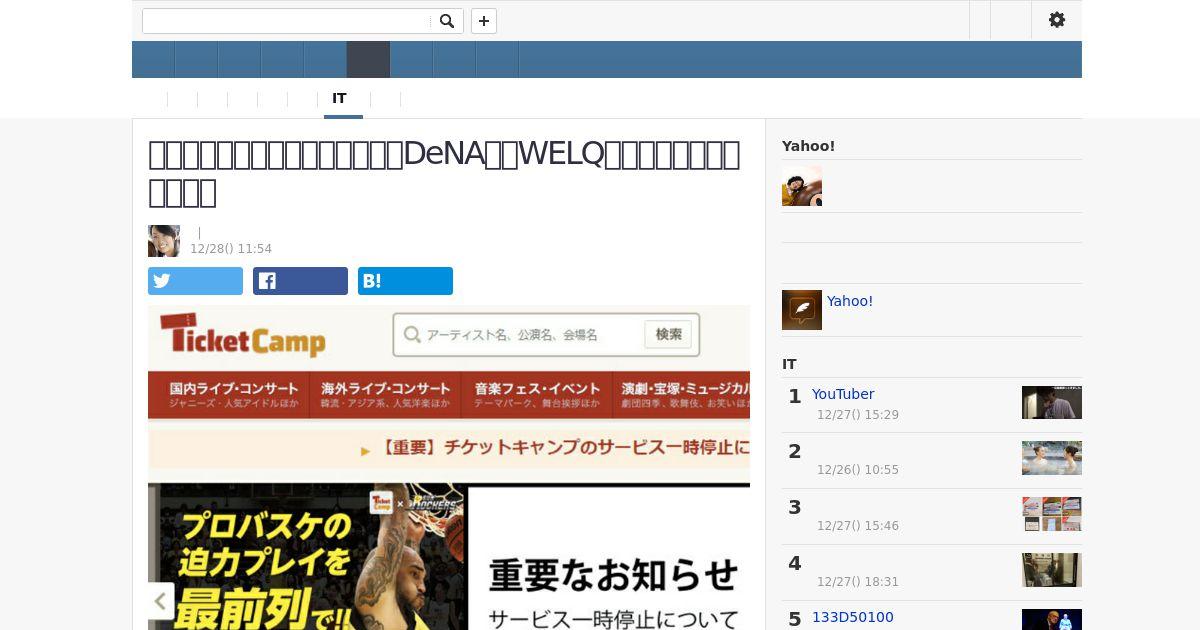Click the 検索 button in TicketCamp image
Viewport: 1200px width, 630px height.
669,335
